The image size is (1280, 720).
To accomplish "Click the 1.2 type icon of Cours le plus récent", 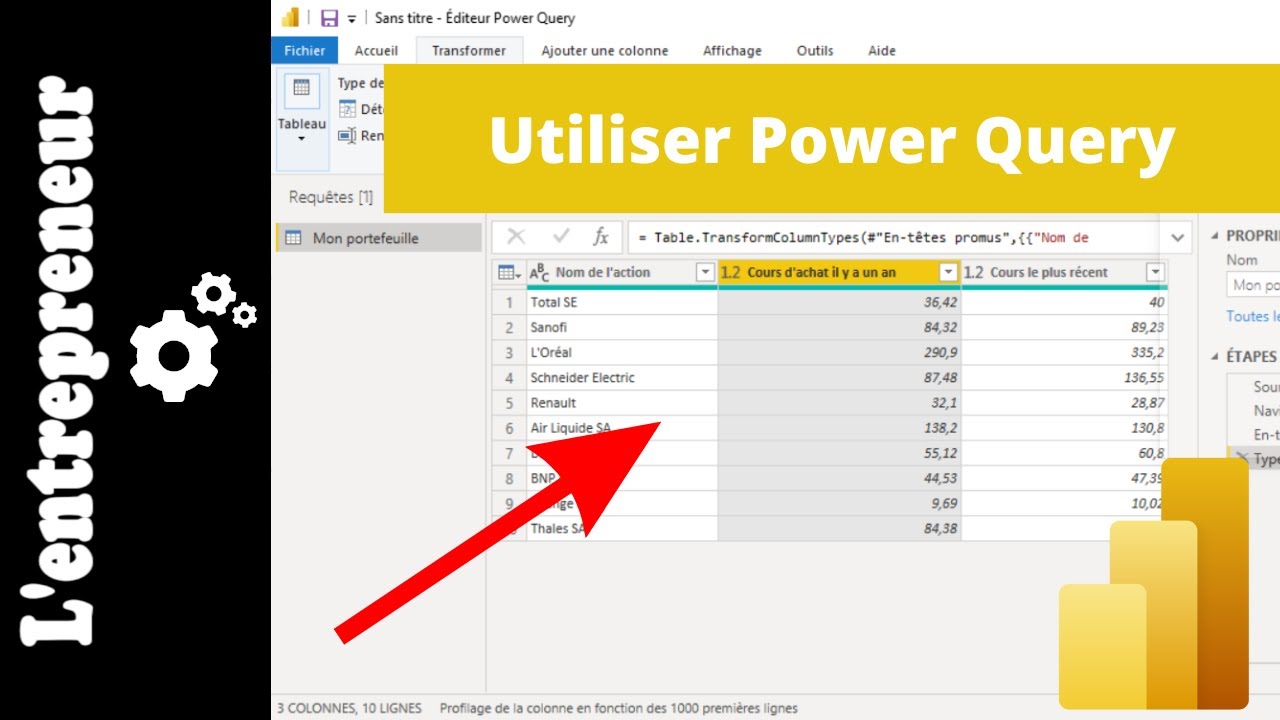I will (x=974, y=272).
